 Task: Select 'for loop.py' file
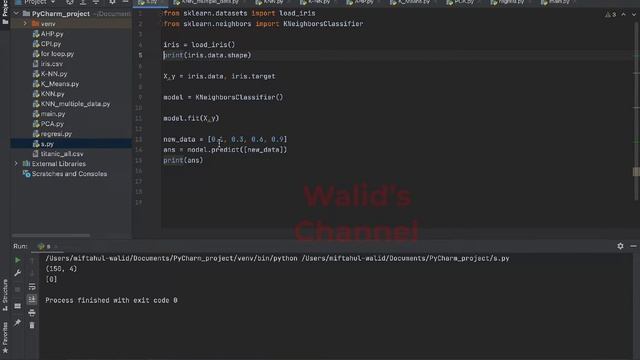coord(53,54)
